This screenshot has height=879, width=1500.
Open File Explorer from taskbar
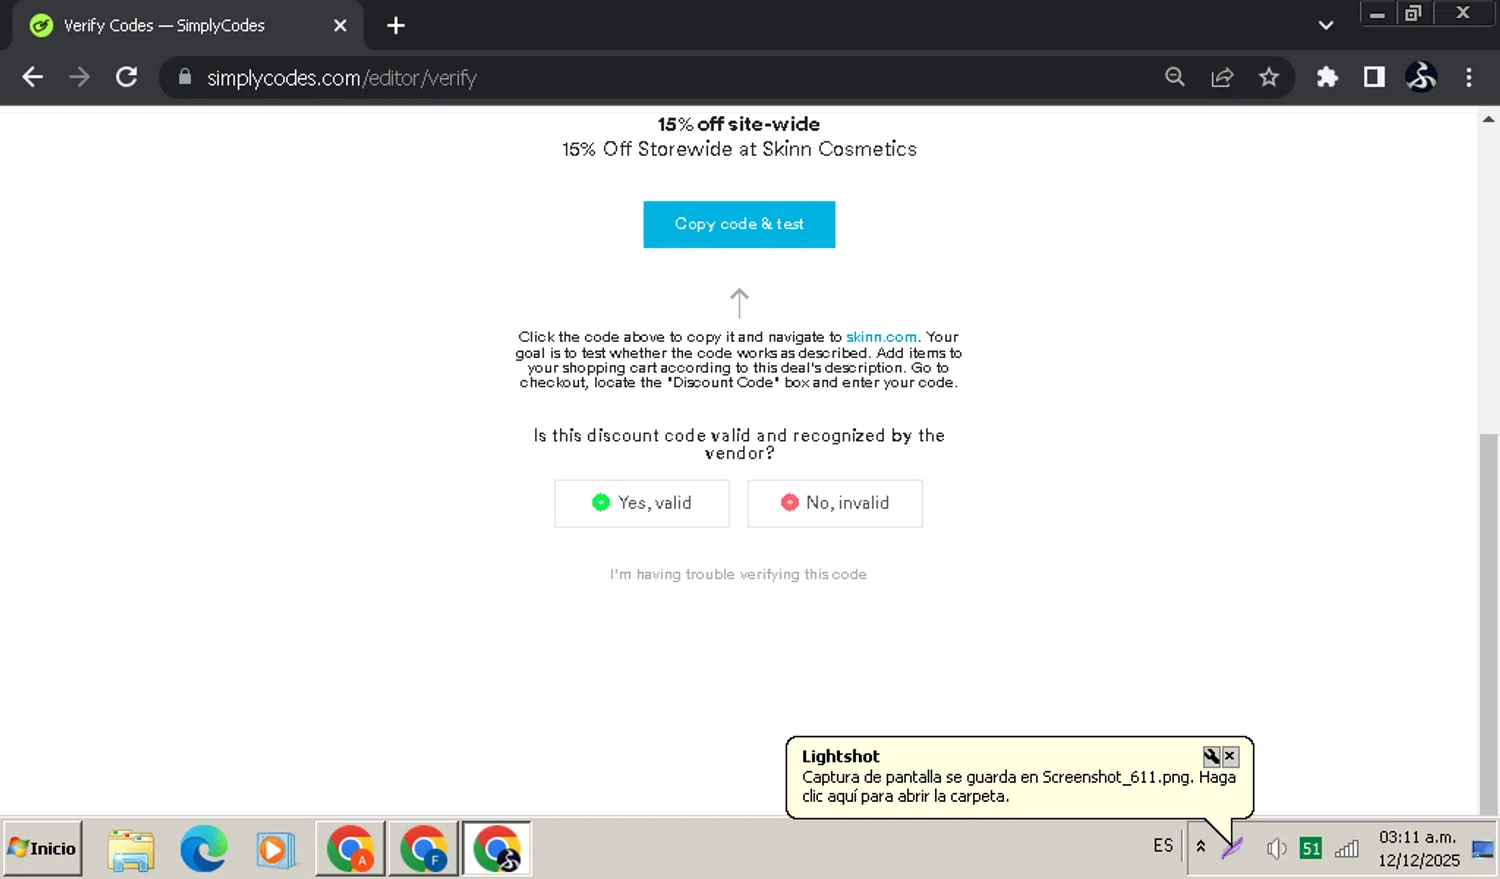point(131,850)
